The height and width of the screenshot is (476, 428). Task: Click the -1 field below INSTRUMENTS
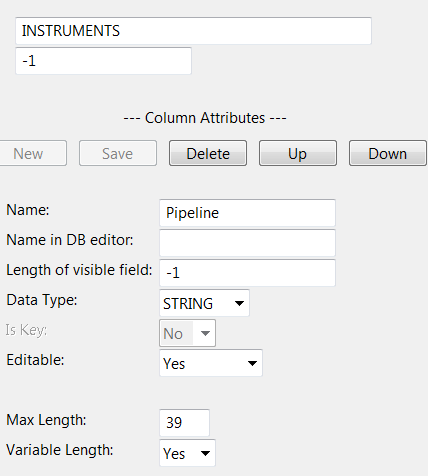[103, 61]
